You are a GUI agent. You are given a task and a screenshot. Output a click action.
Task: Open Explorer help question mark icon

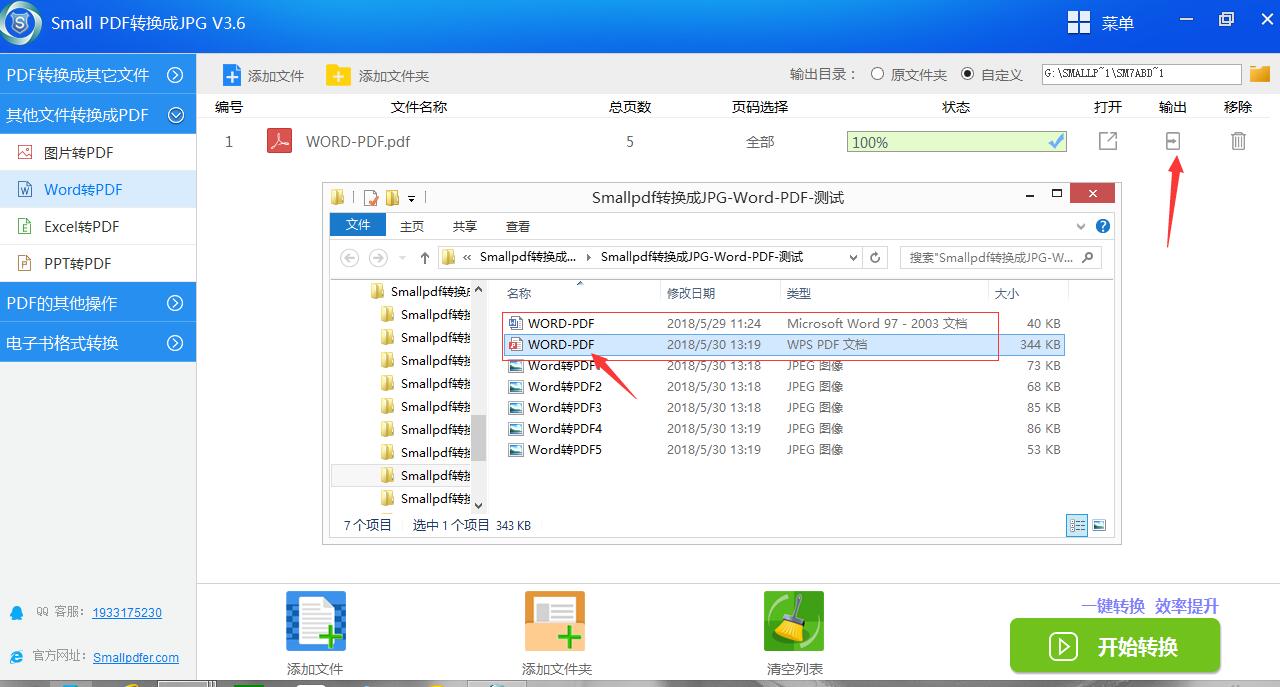click(1103, 226)
